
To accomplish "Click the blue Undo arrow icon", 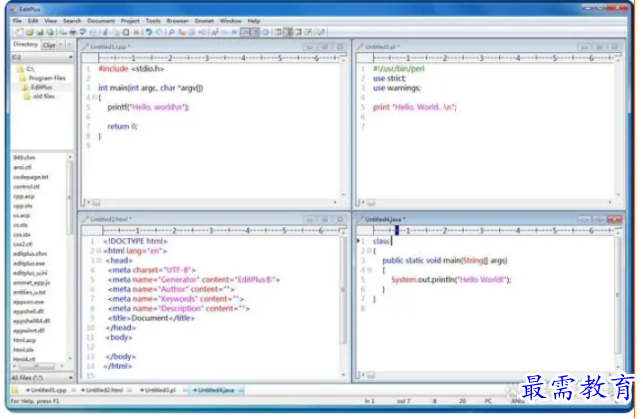I will click(148, 32).
